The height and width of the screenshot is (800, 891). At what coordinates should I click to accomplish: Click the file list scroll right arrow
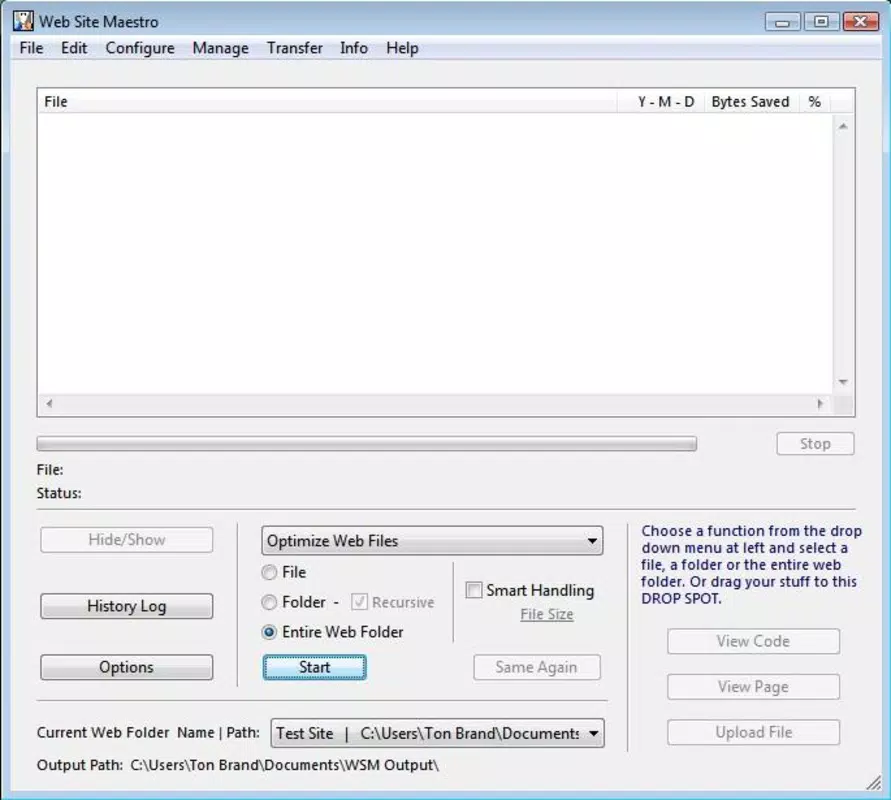[819, 403]
